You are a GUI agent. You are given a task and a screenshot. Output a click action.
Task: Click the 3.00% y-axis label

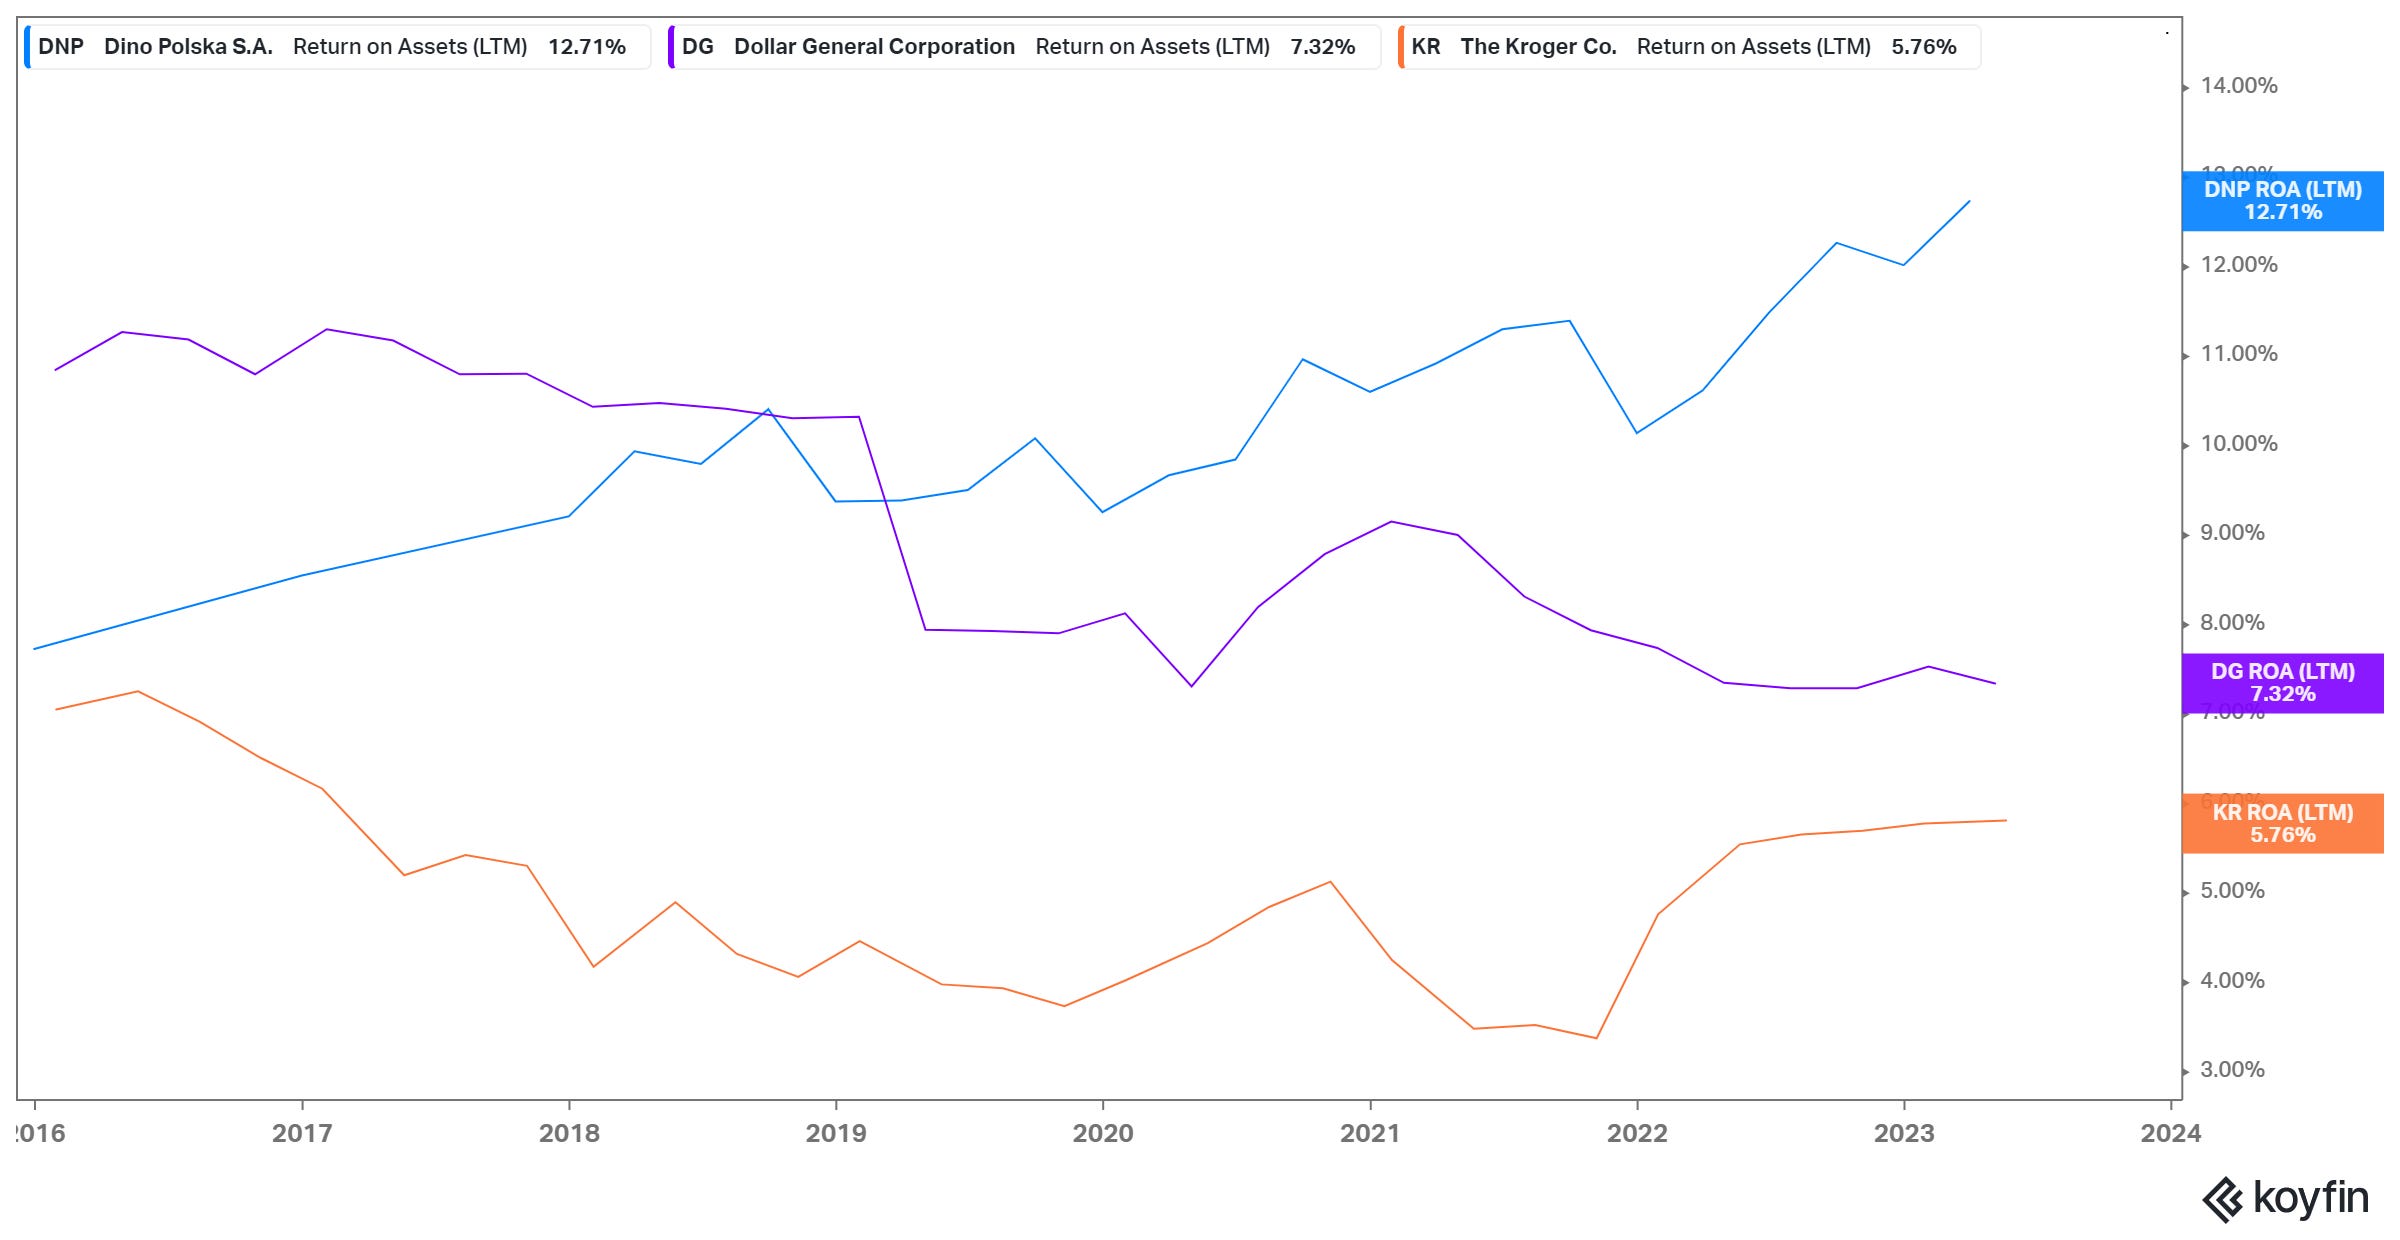point(2233,1070)
